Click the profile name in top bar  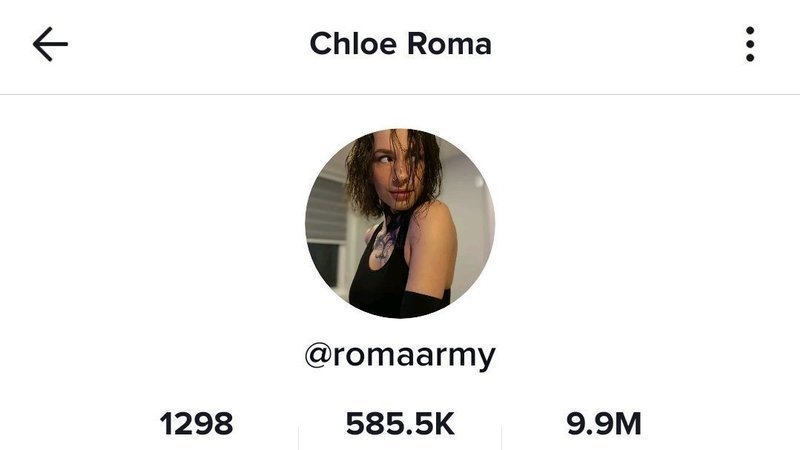click(401, 44)
